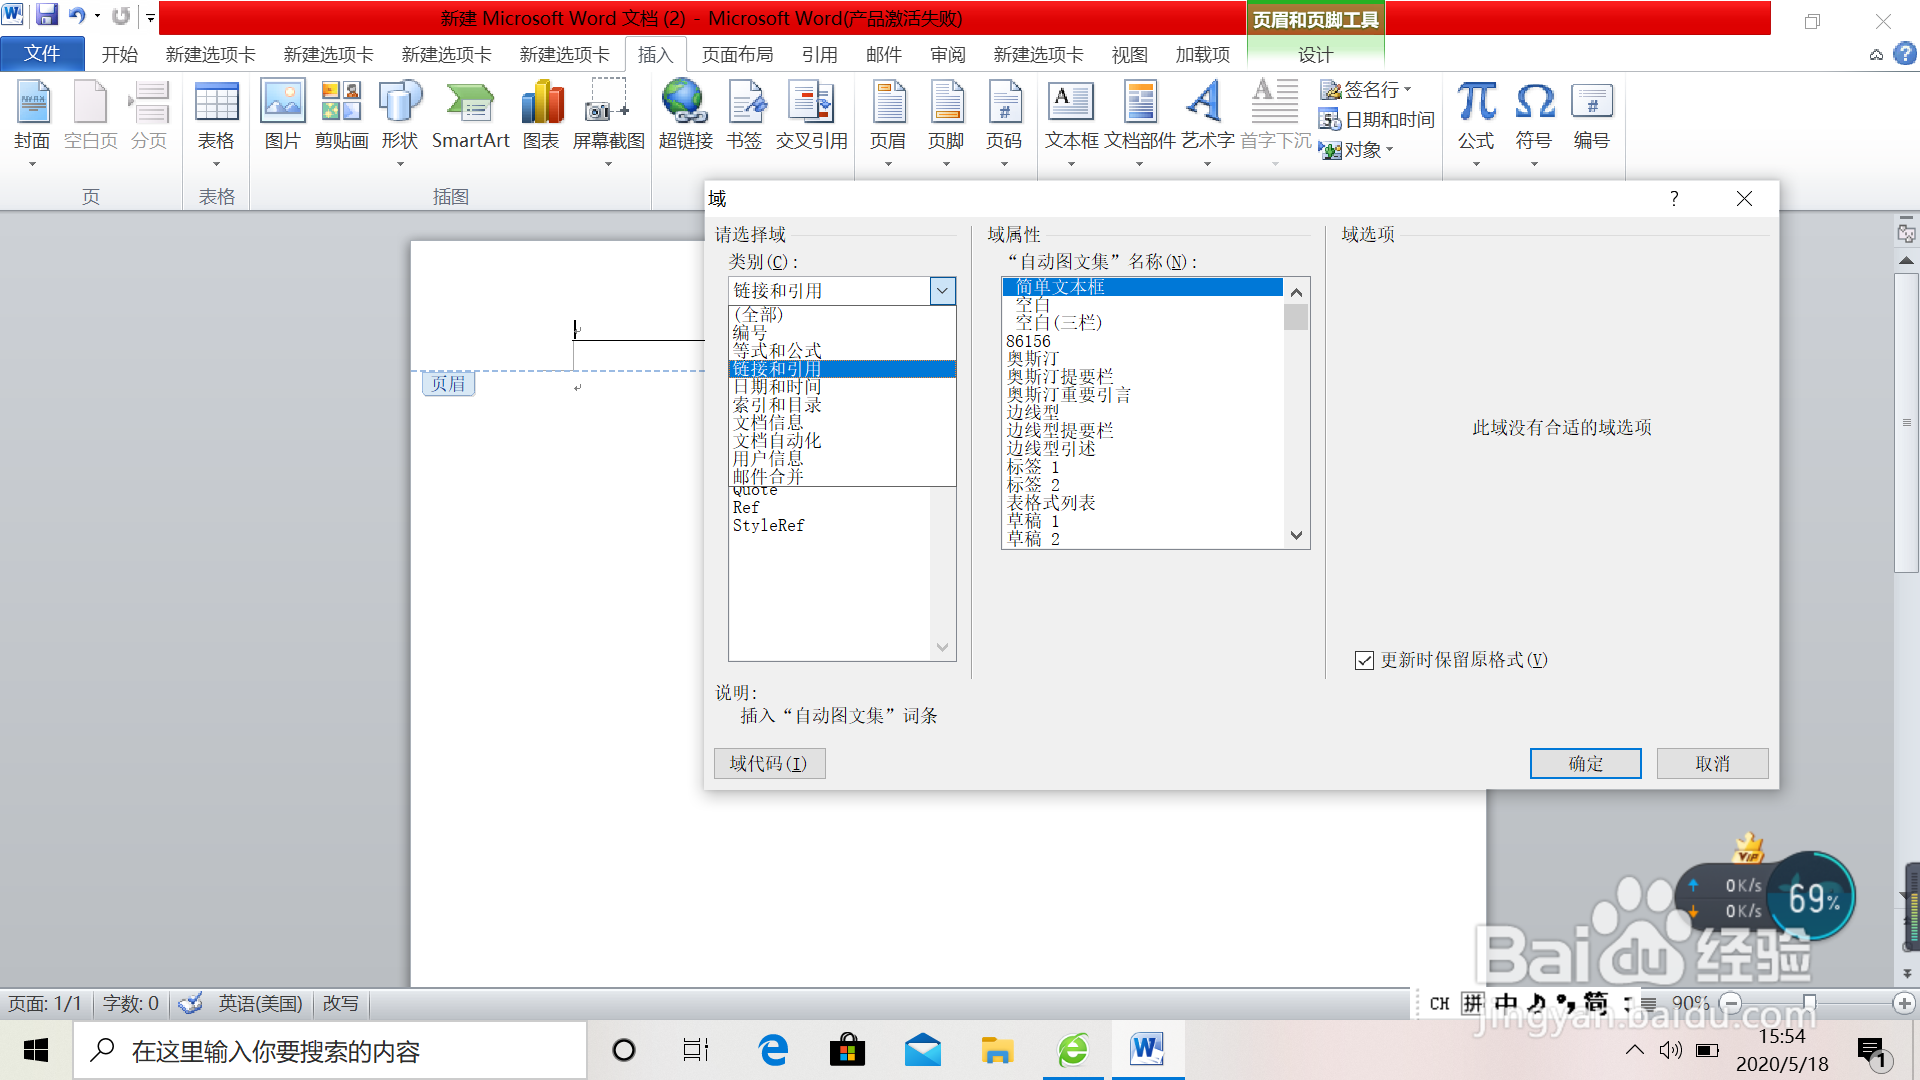
Task: Open the clip art (剪贴画) pane
Action: click(x=341, y=116)
